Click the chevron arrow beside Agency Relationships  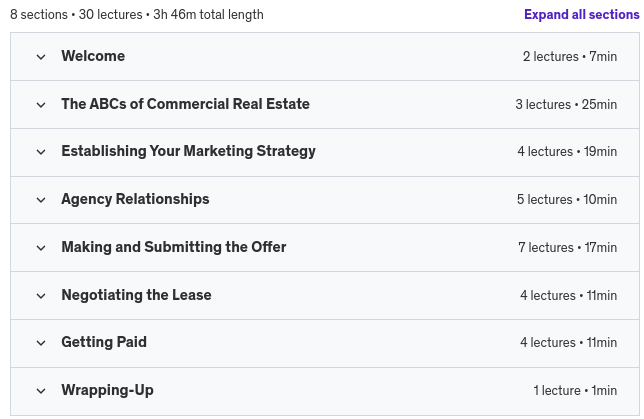pyautogui.click(x=41, y=200)
